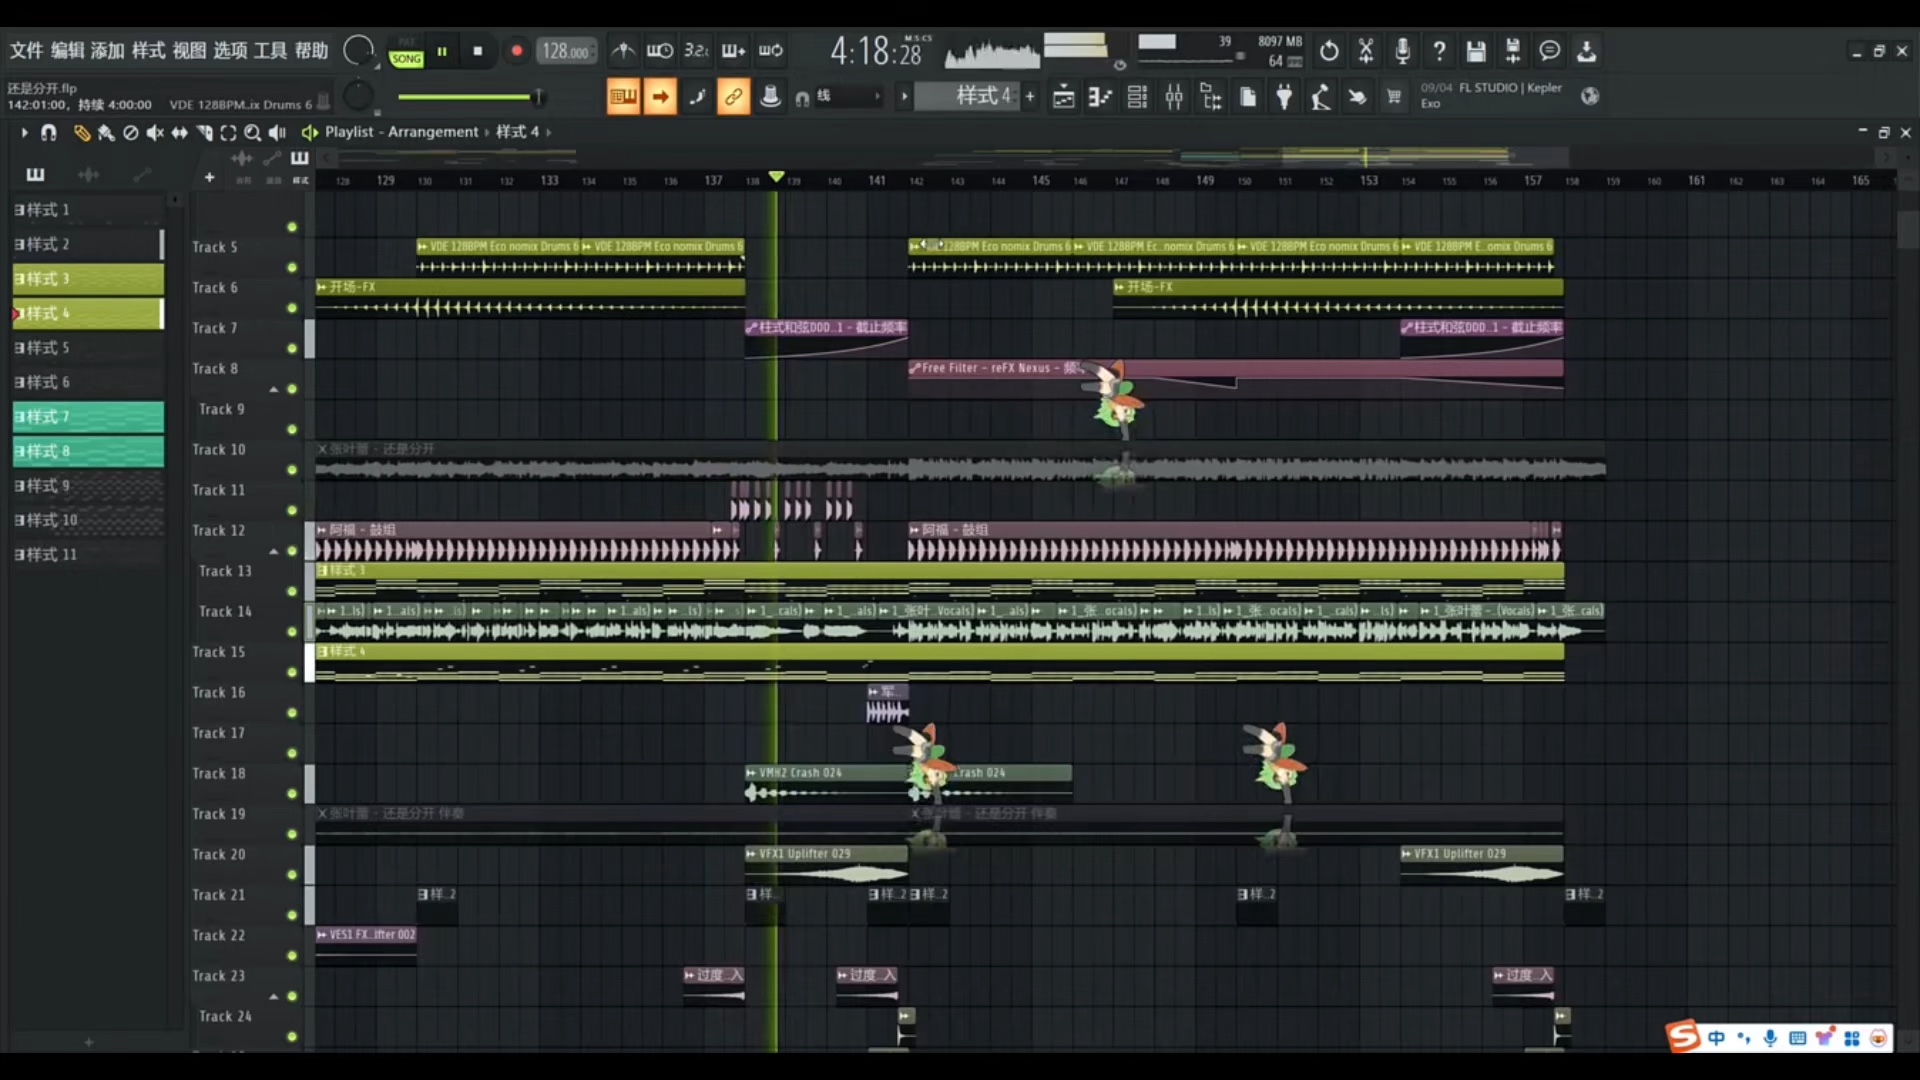1920x1080 pixels.
Task: Select 样式 3 in the pattern picker
Action: [88, 278]
